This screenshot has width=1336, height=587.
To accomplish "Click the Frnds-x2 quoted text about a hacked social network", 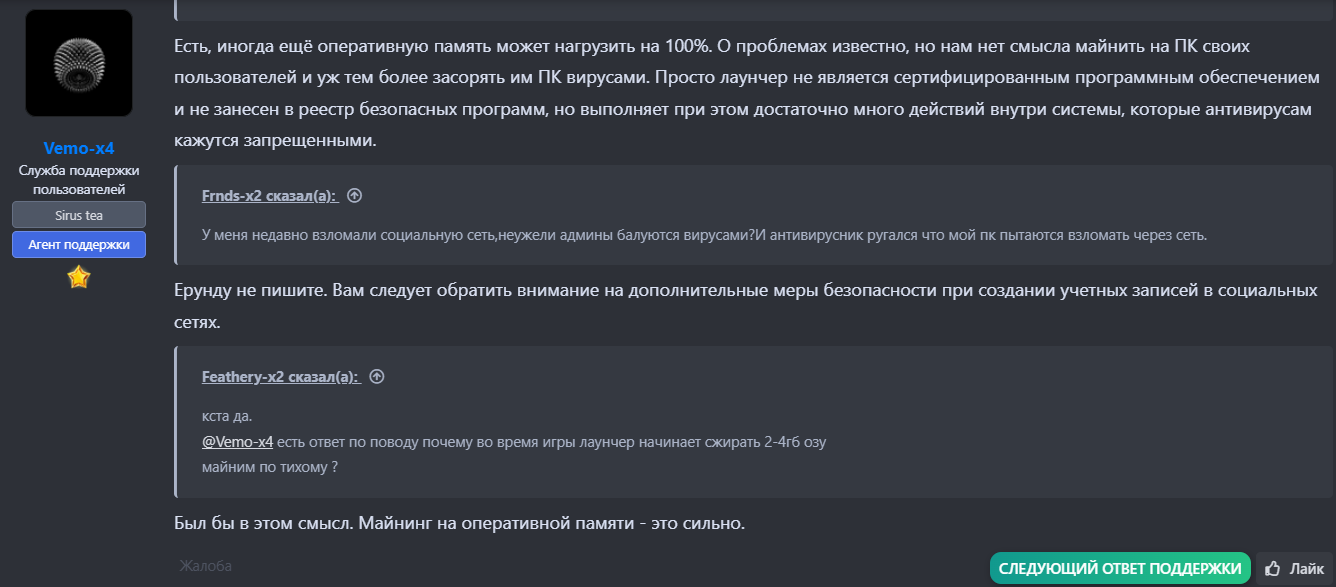I will coord(704,236).
